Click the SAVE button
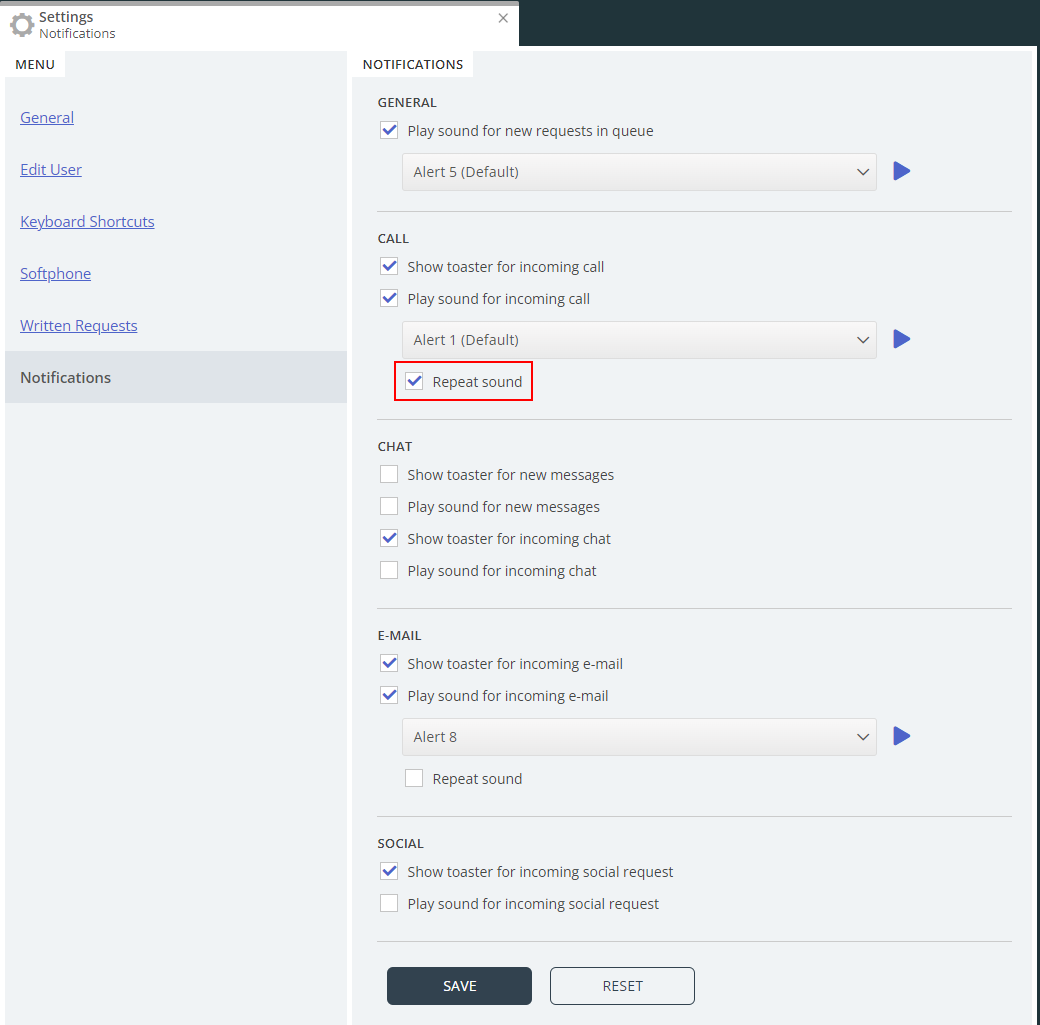Image resolution: width=1040 pixels, height=1025 pixels. coord(459,986)
